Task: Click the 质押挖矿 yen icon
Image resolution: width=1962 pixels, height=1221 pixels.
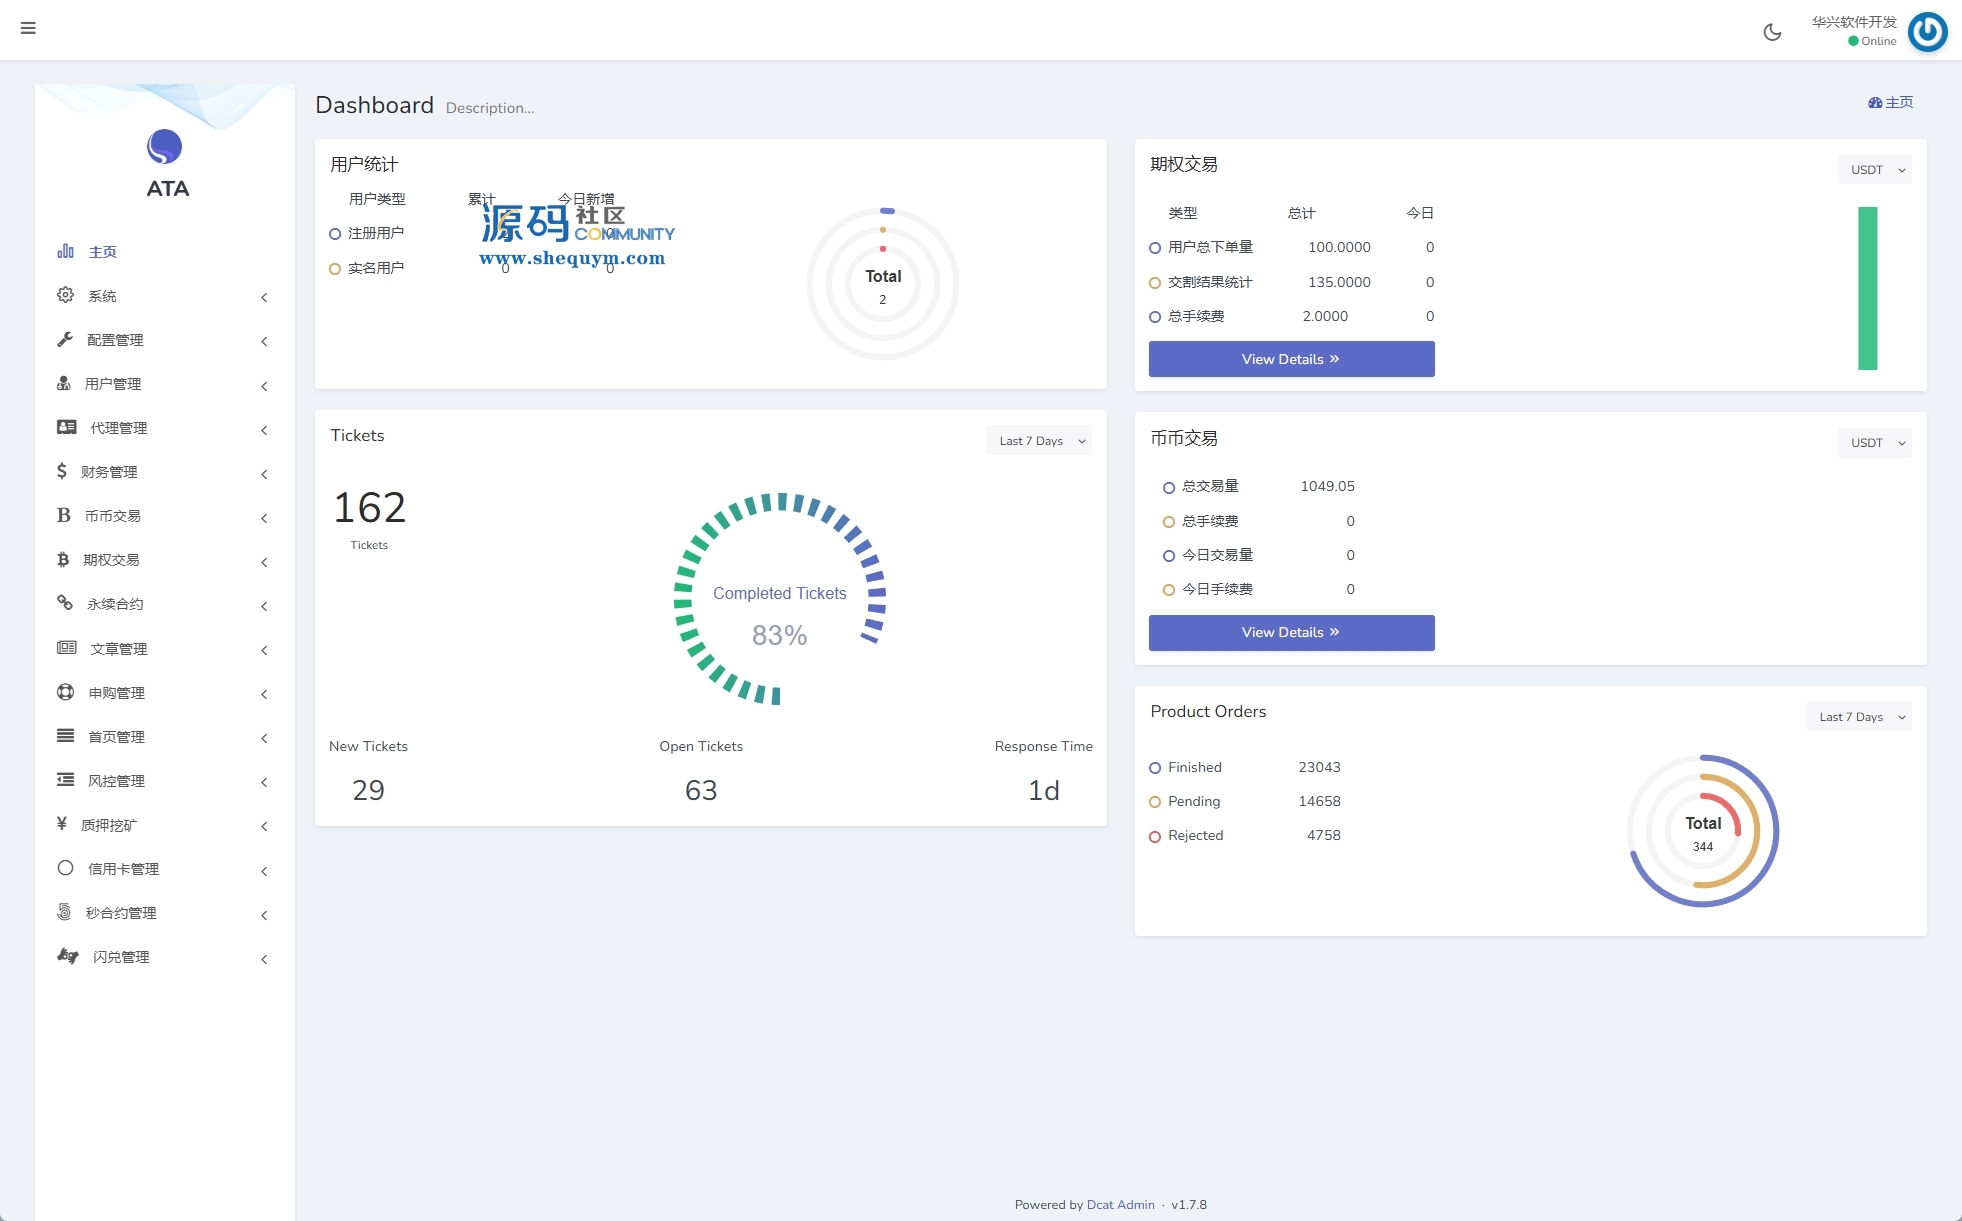Action: [62, 824]
